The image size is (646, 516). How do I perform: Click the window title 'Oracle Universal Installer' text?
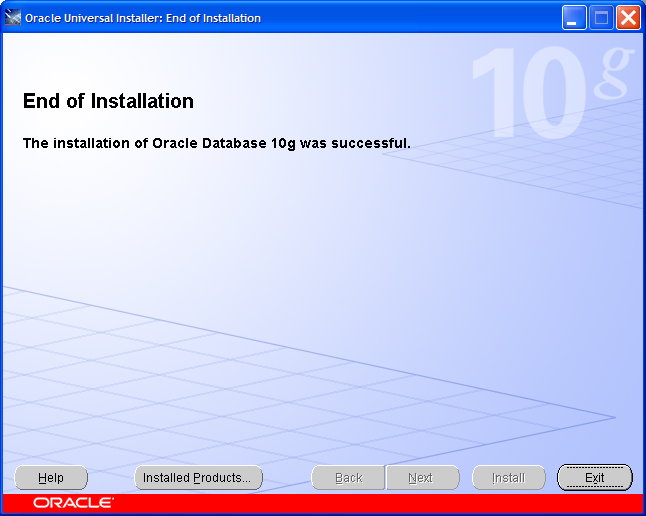(x=143, y=18)
